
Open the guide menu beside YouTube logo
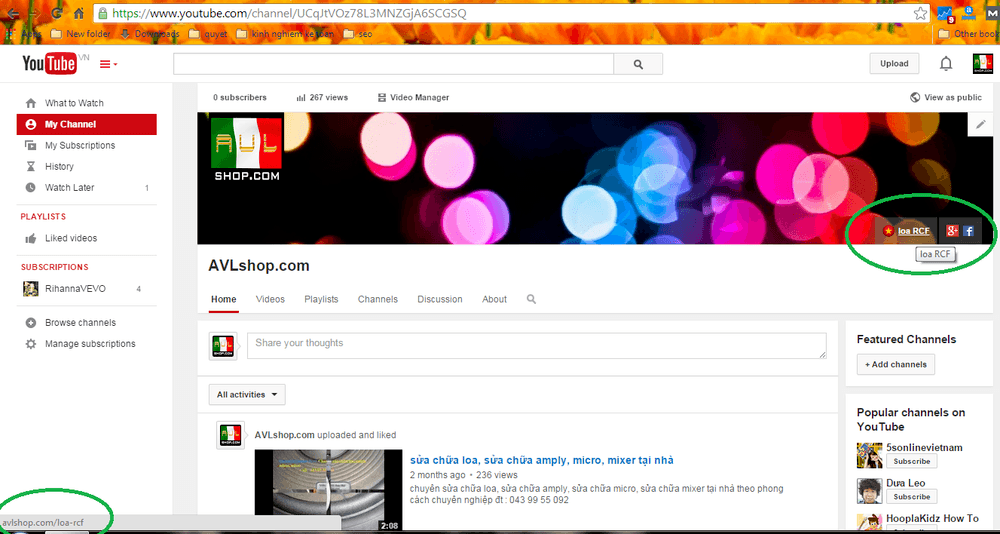(x=108, y=64)
